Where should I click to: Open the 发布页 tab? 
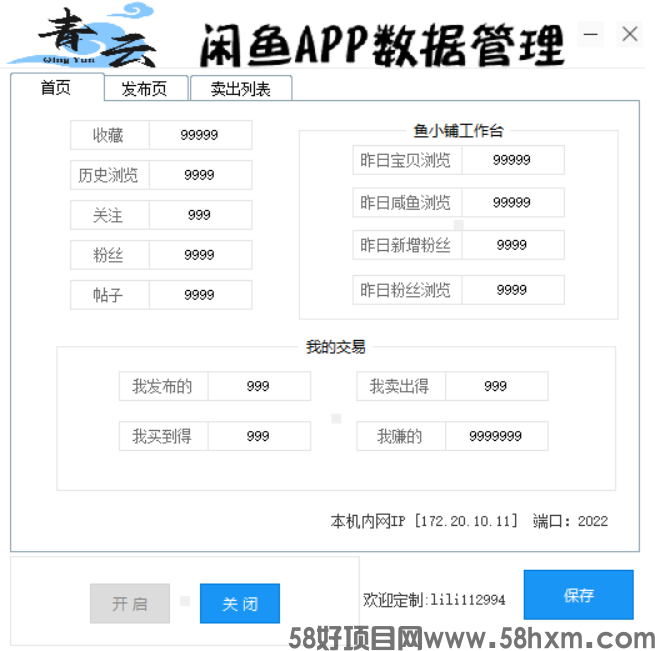click(x=146, y=89)
